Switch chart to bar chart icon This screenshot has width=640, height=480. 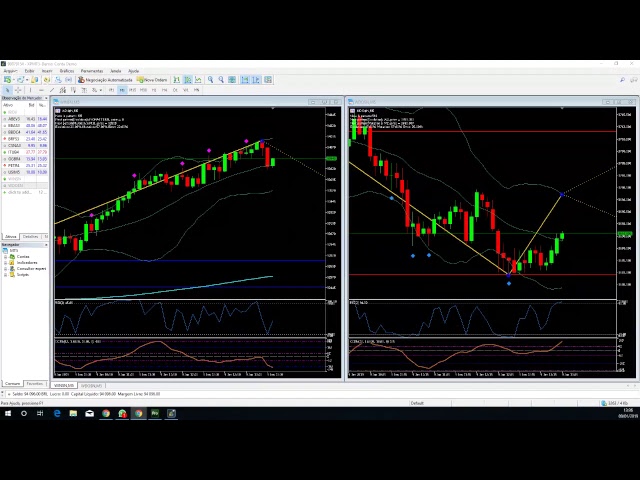coord(177,80)
